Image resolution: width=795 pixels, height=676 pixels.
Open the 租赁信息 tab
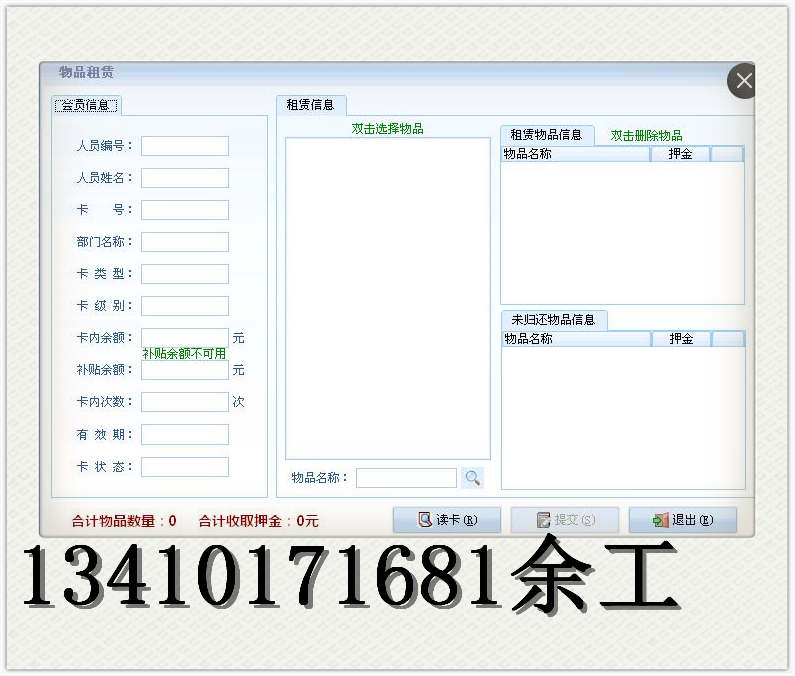pos(311,105)
